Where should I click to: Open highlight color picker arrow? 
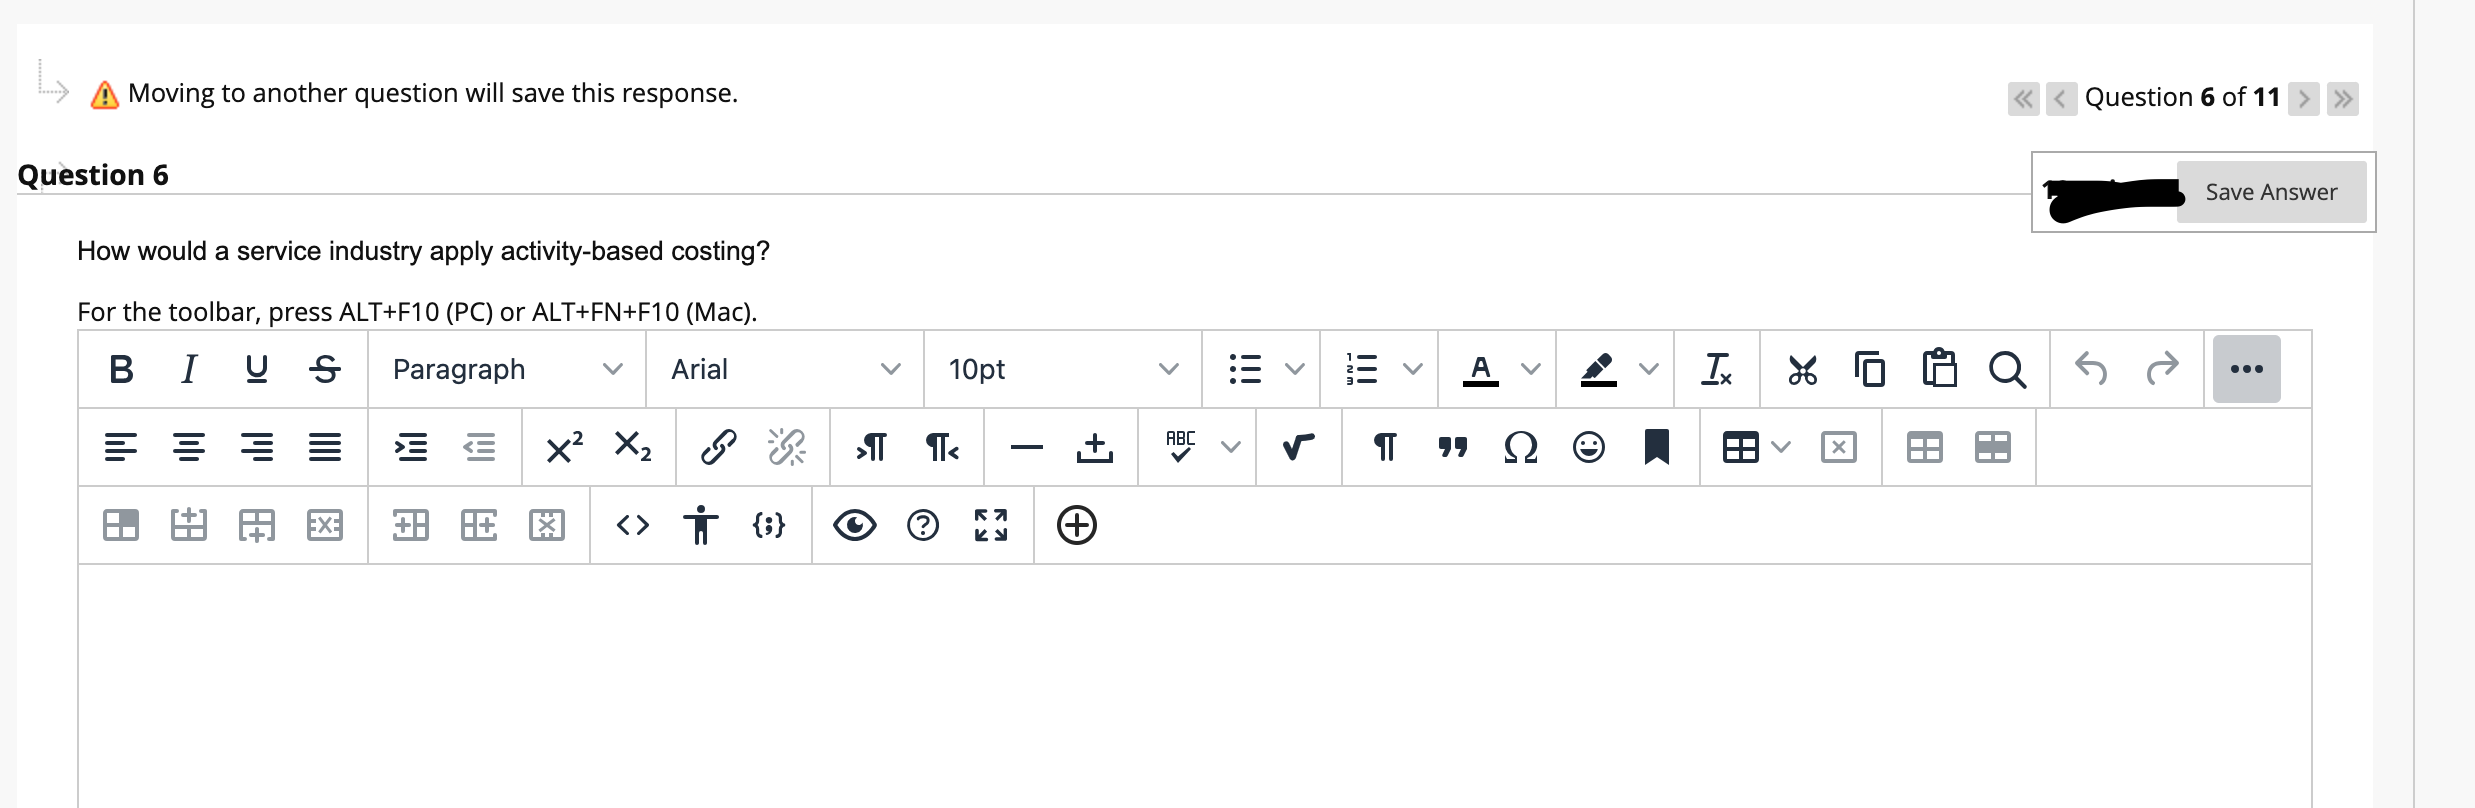tap(1649, 369)
